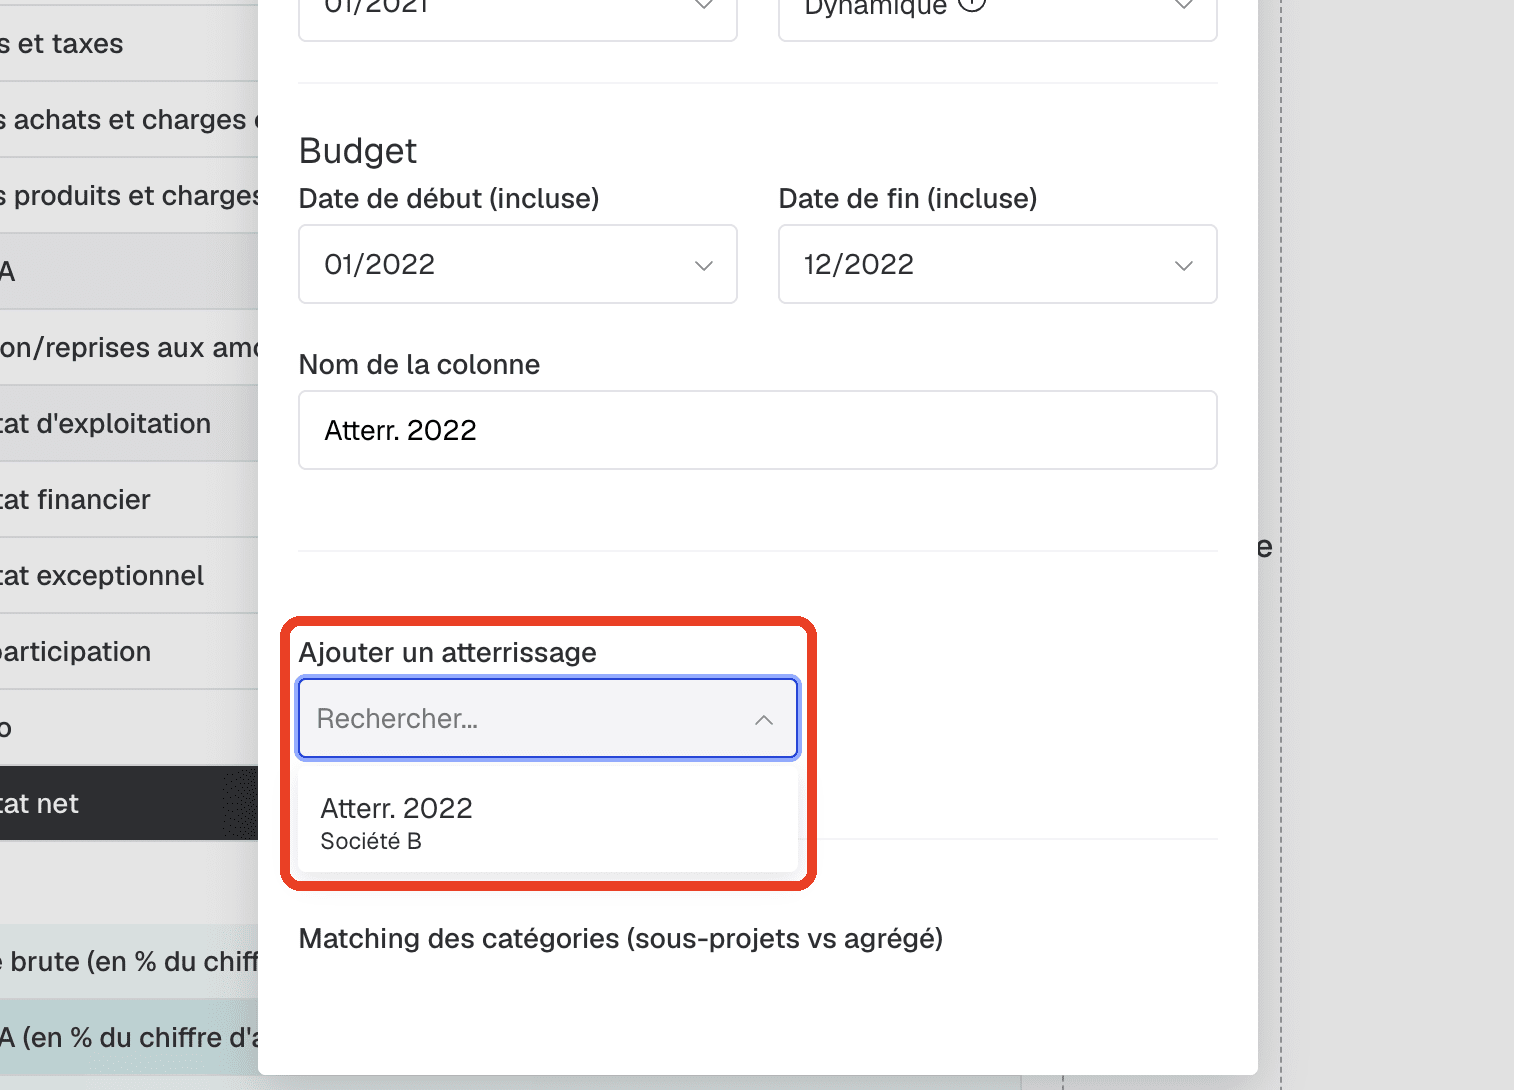
Task: Click the 'Budget' section heading
Action: tap(358, 151)
